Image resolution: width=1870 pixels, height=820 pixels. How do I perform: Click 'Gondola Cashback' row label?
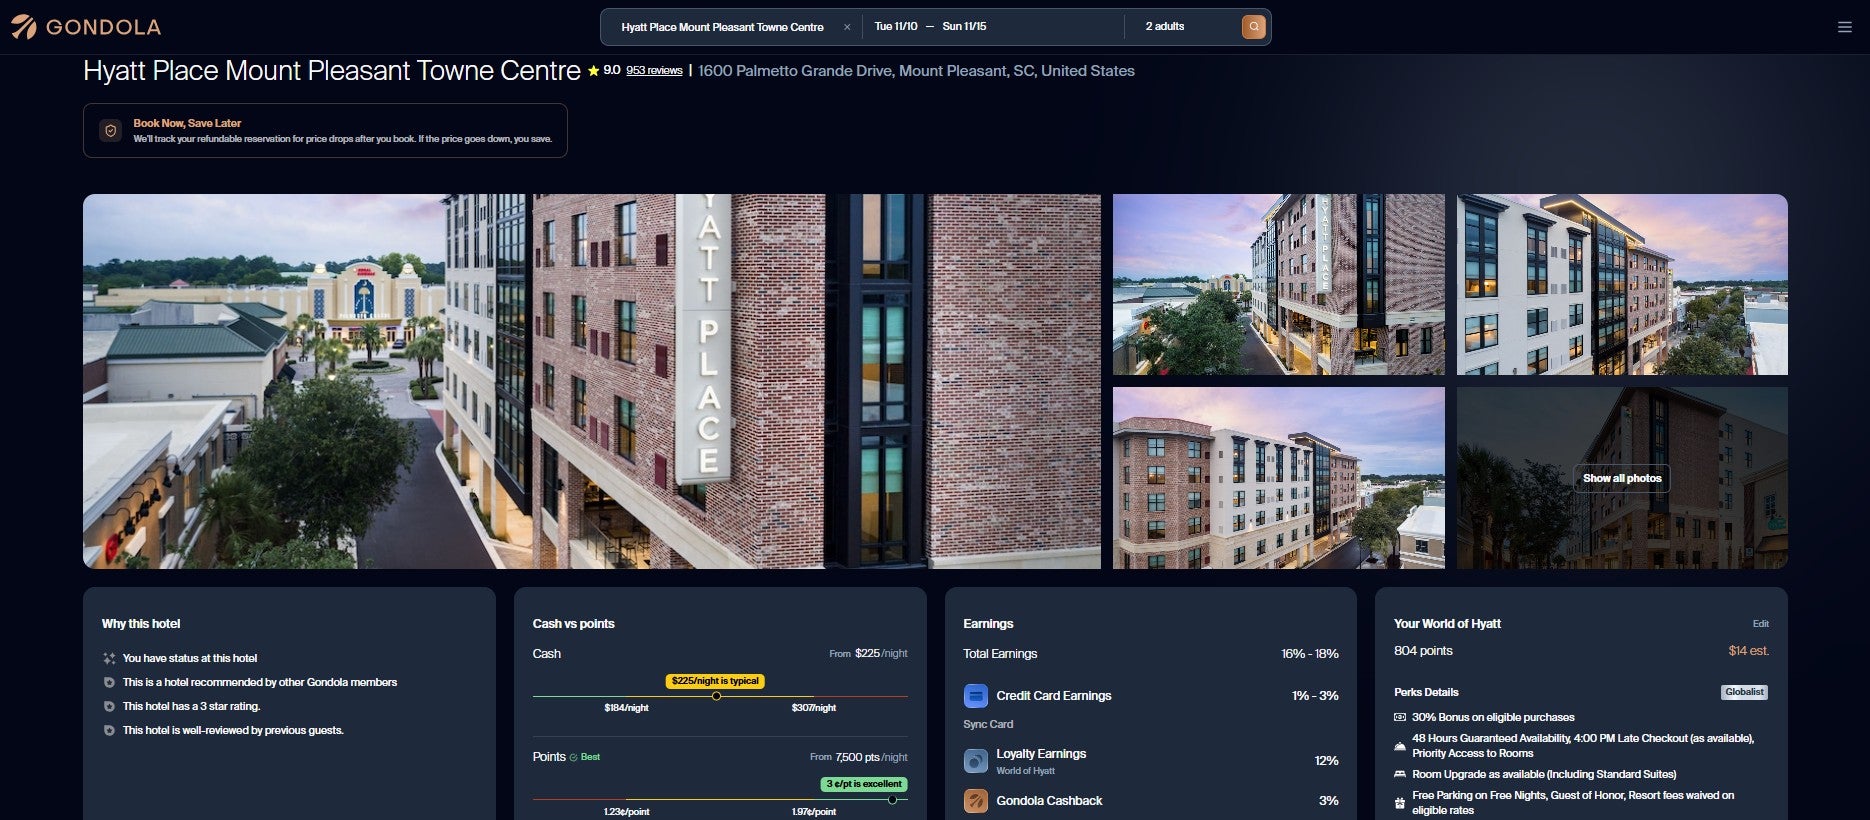(1049, 801)
